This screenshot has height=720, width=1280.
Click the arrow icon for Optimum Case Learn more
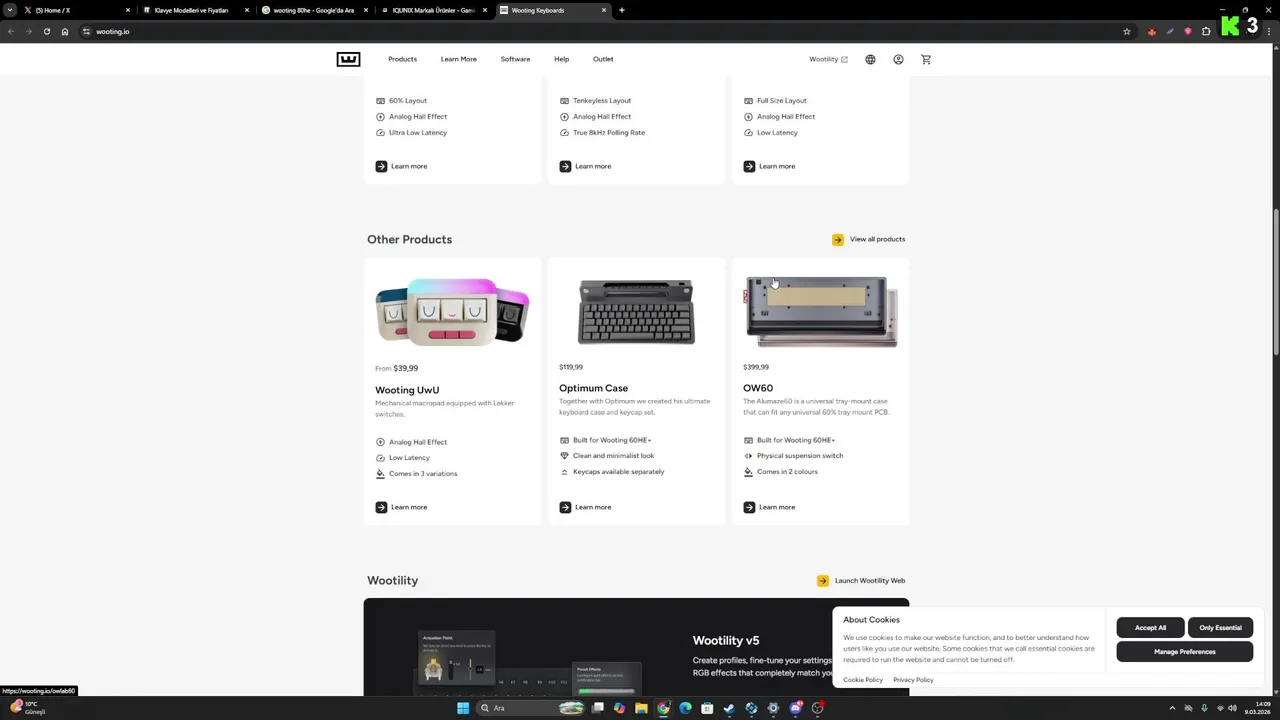[x=565, y=507]
